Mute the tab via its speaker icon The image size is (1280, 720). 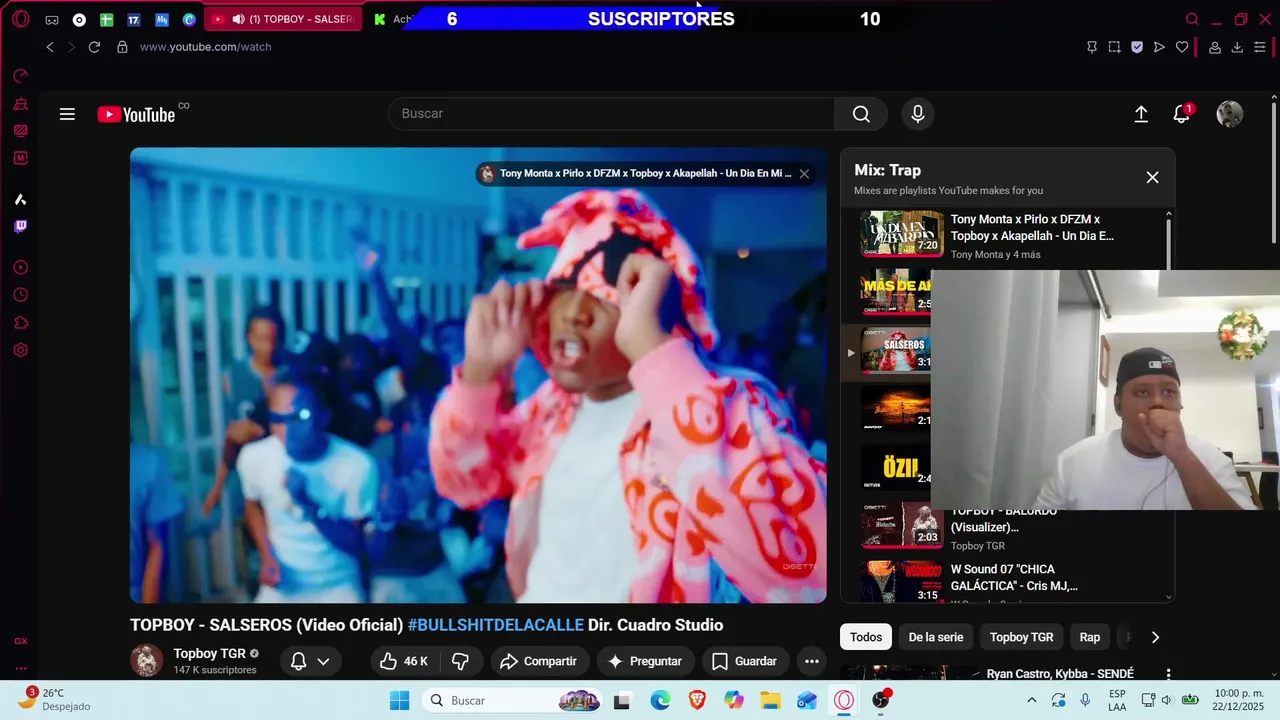tap(238, 19)
